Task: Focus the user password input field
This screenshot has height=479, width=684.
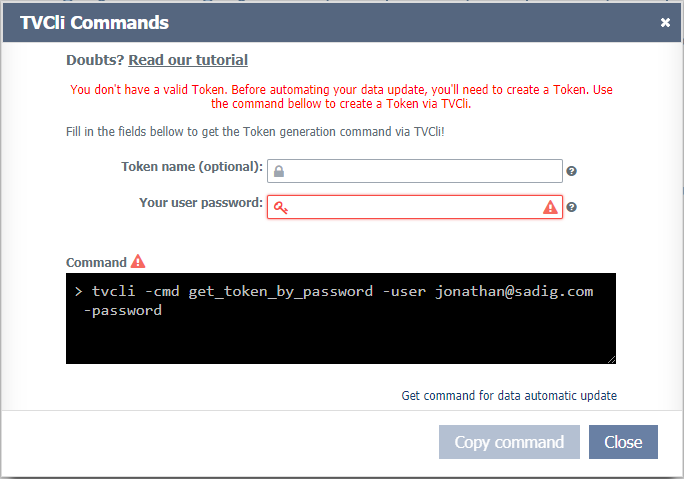Action: (410, 207)
